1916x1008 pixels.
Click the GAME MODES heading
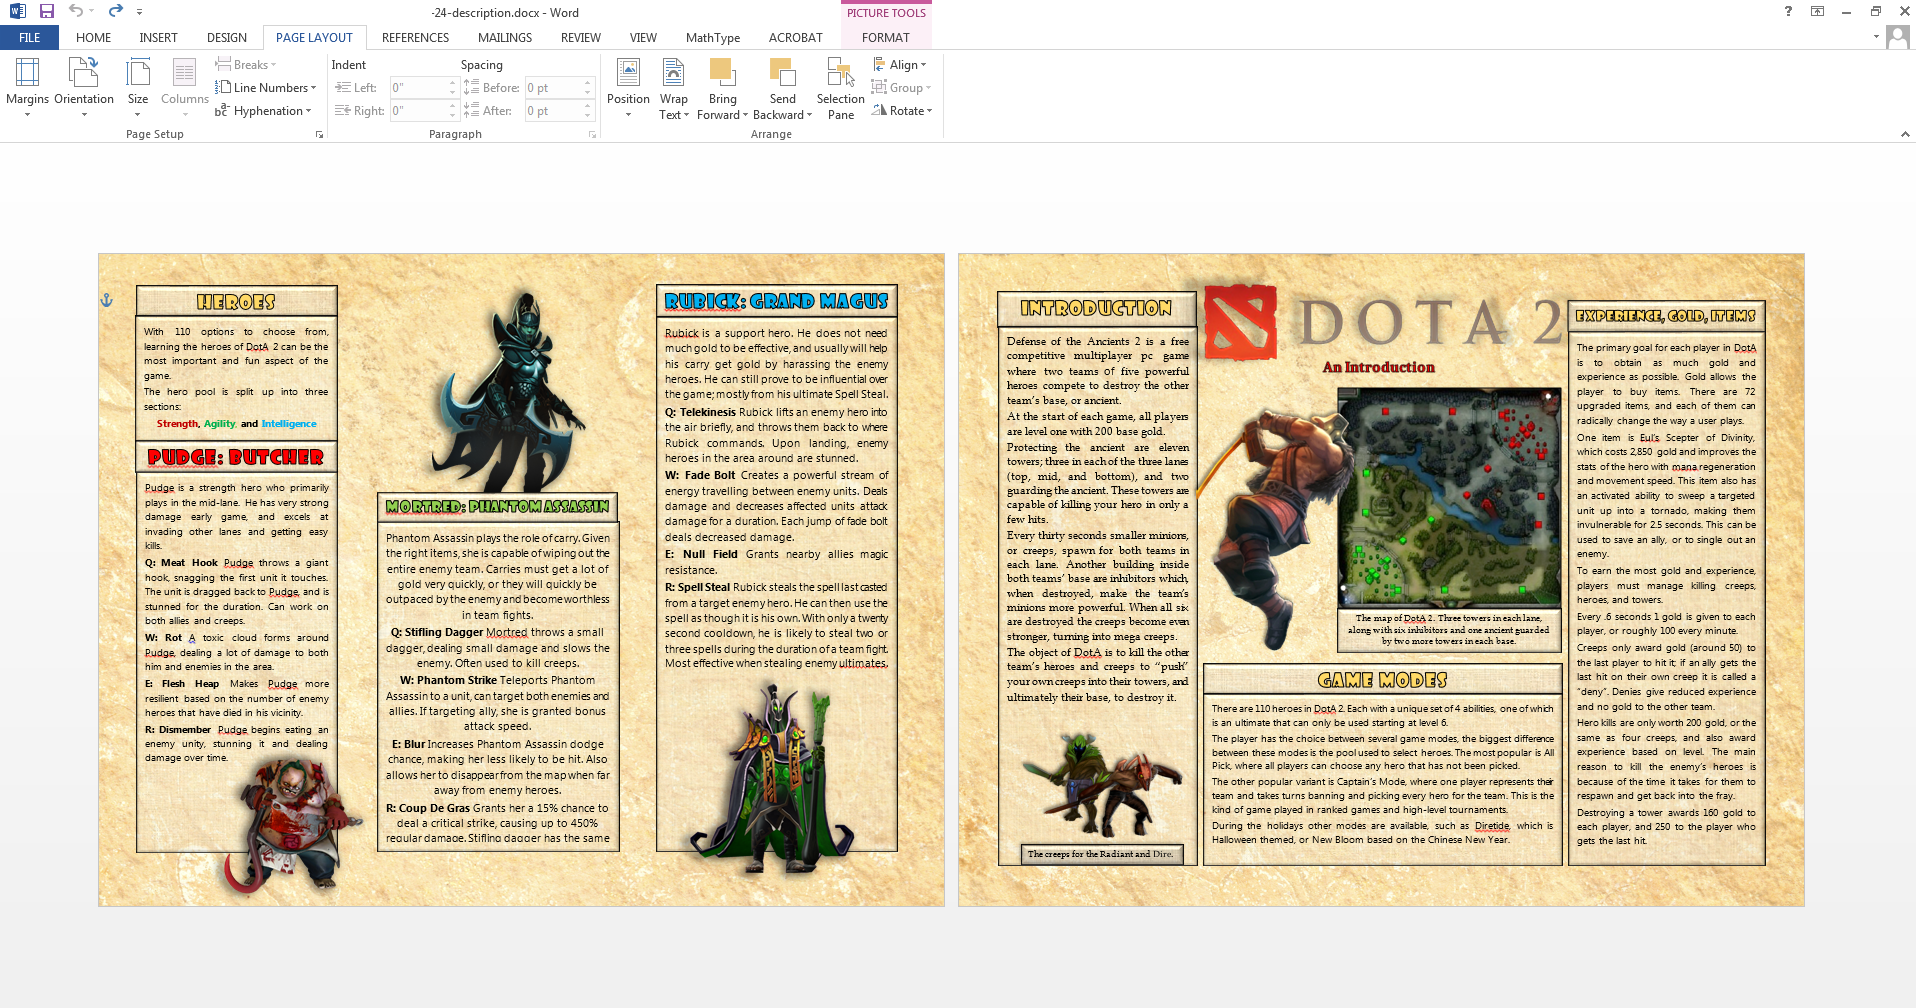(1382, 680)
